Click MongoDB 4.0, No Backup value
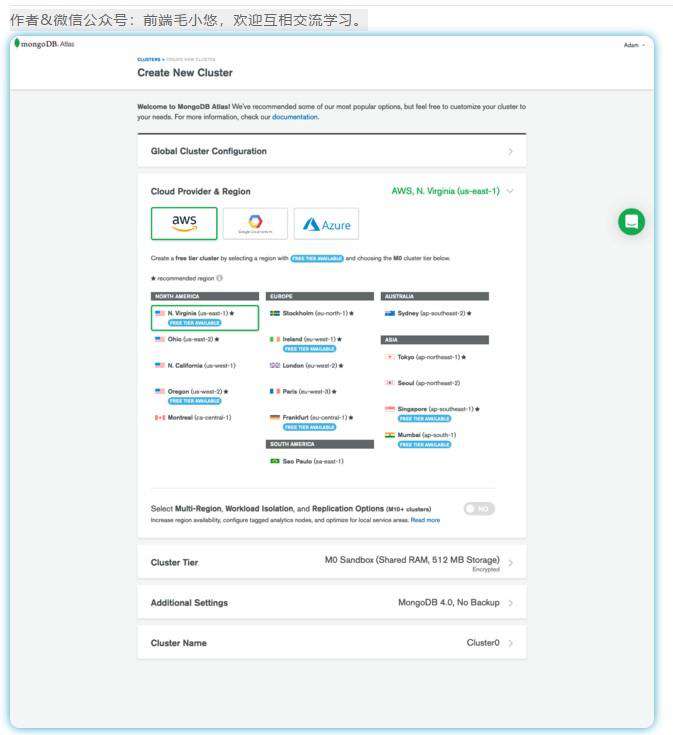The height and width of the screenshot is (735, 673). pyautogui.click(x=449, y=602)
